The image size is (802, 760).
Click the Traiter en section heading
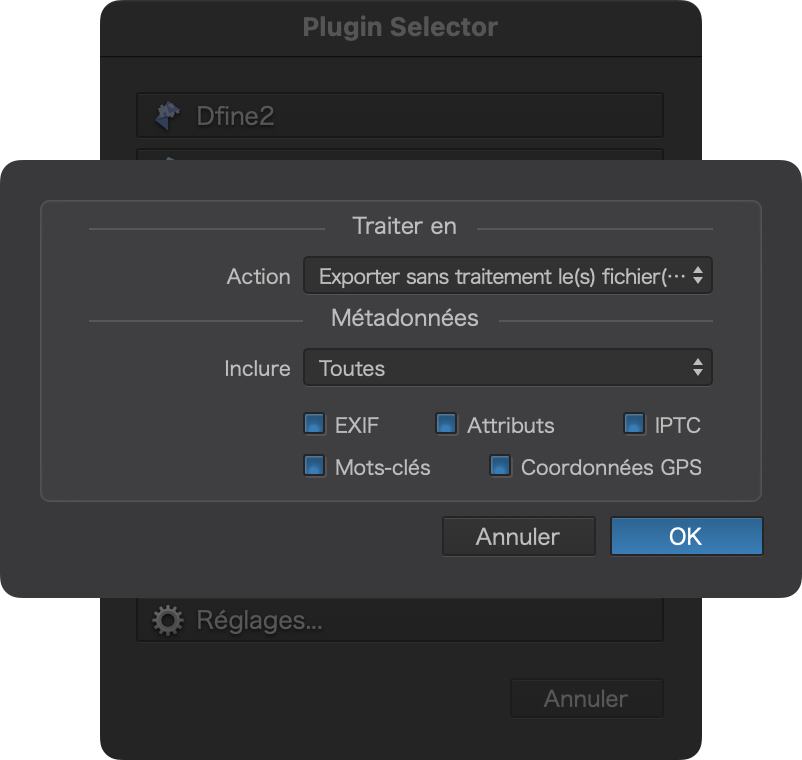pos(405,226)
